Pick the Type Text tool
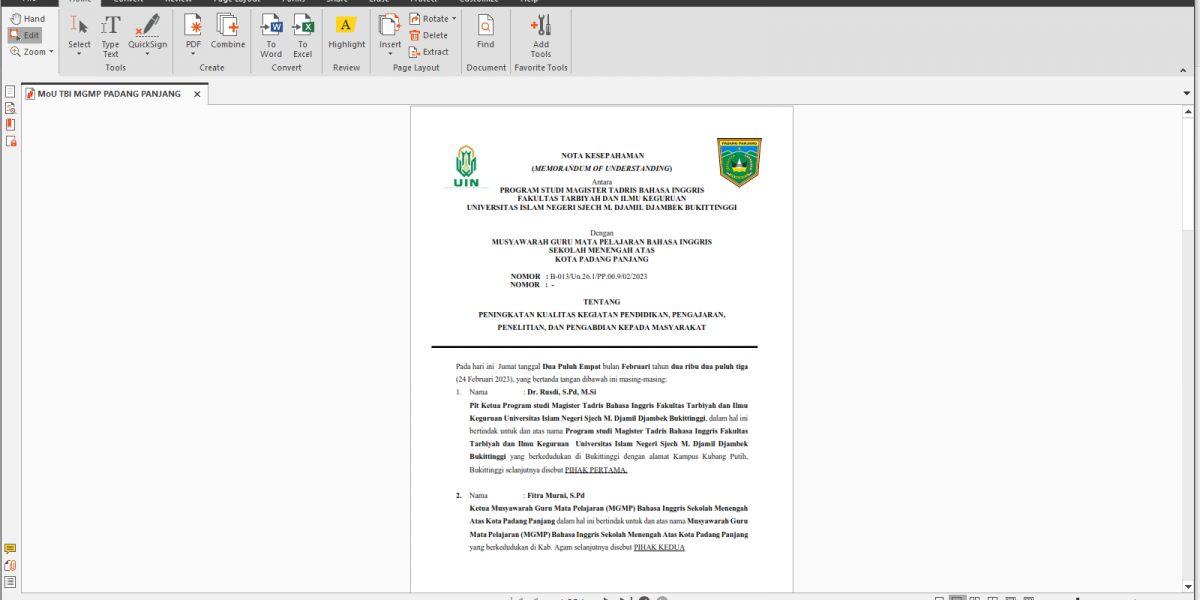Viewport: 1200px width, 600px height. coord(110,37)
